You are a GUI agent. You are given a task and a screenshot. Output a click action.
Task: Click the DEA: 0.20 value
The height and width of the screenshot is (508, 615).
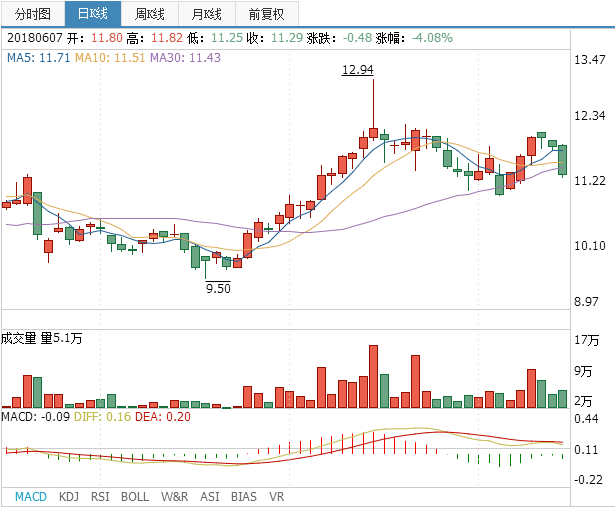point(163,417)
